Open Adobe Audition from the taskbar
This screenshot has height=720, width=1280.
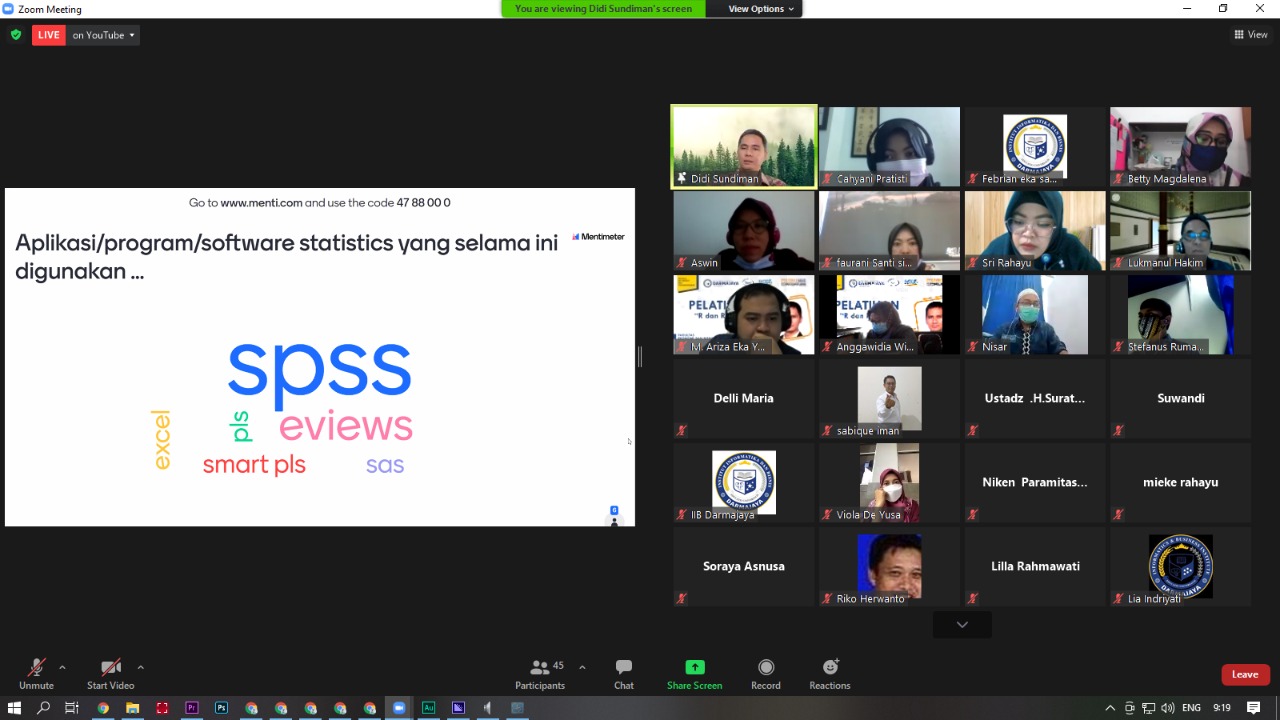pos(428,708)
